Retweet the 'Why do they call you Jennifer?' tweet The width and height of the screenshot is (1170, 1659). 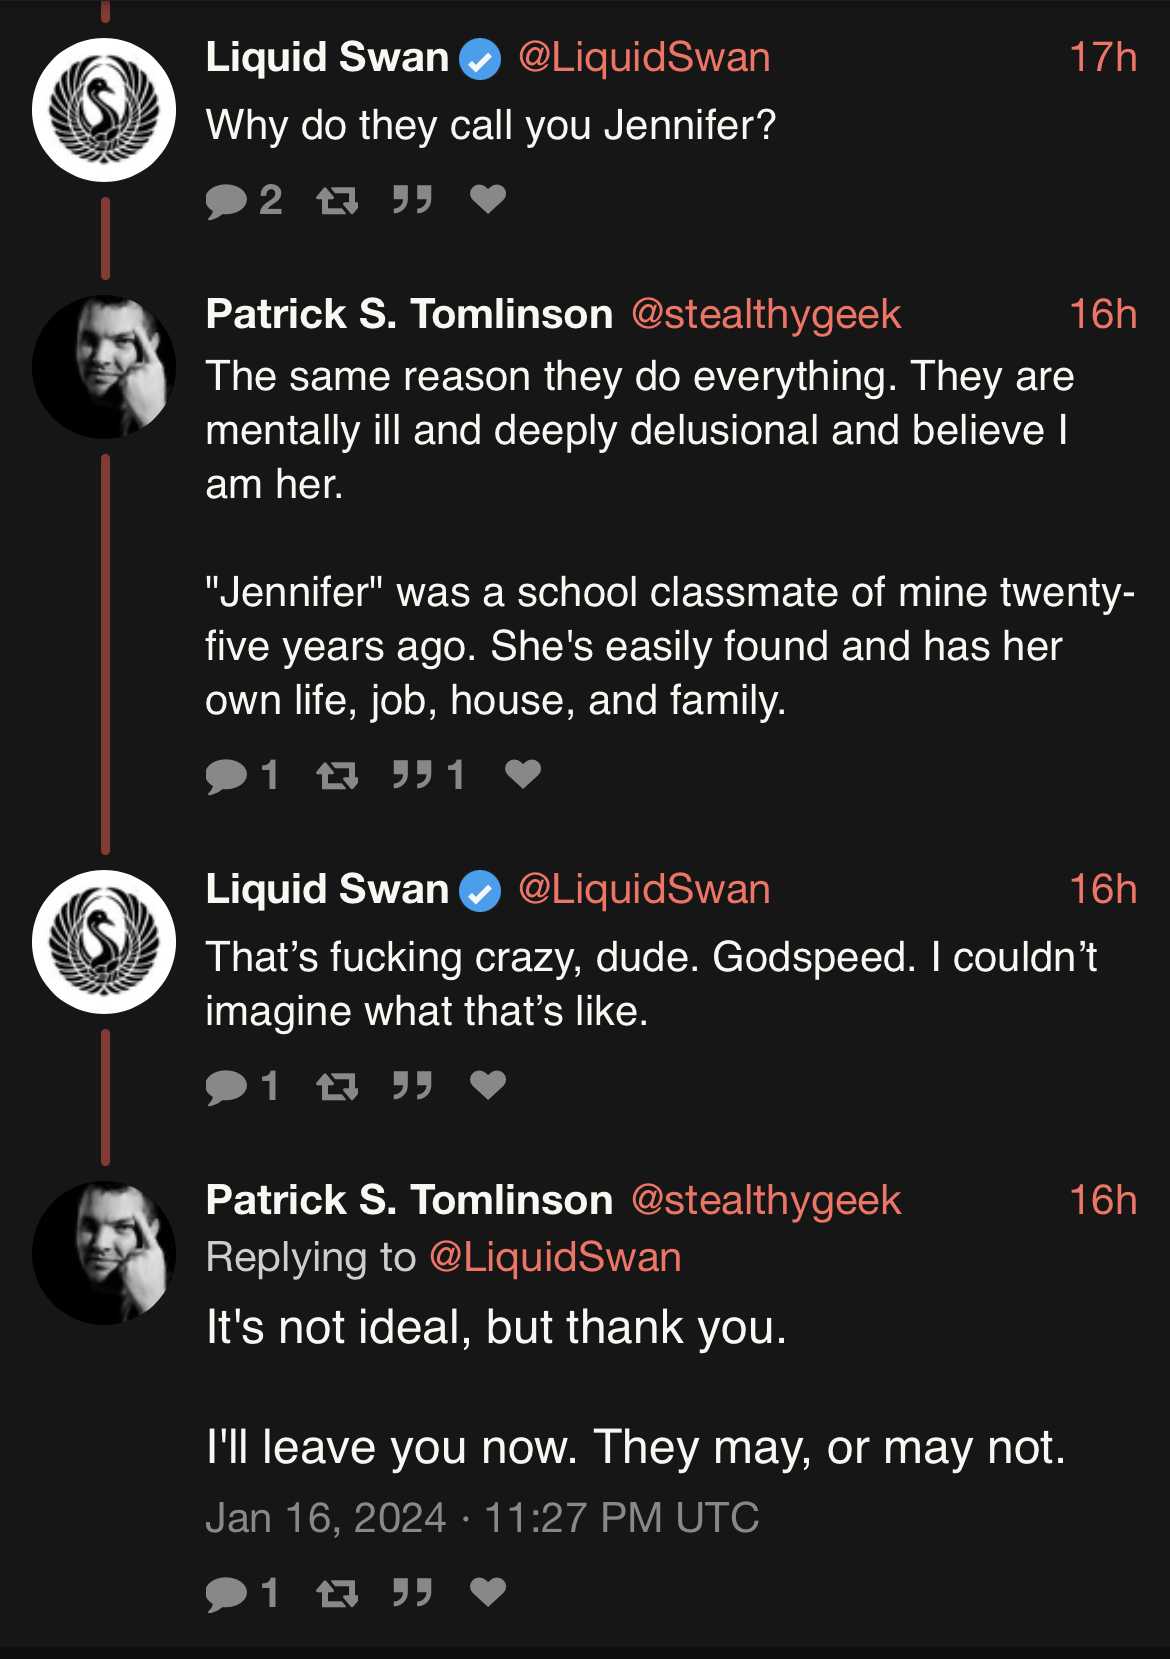tap(337, 201)
